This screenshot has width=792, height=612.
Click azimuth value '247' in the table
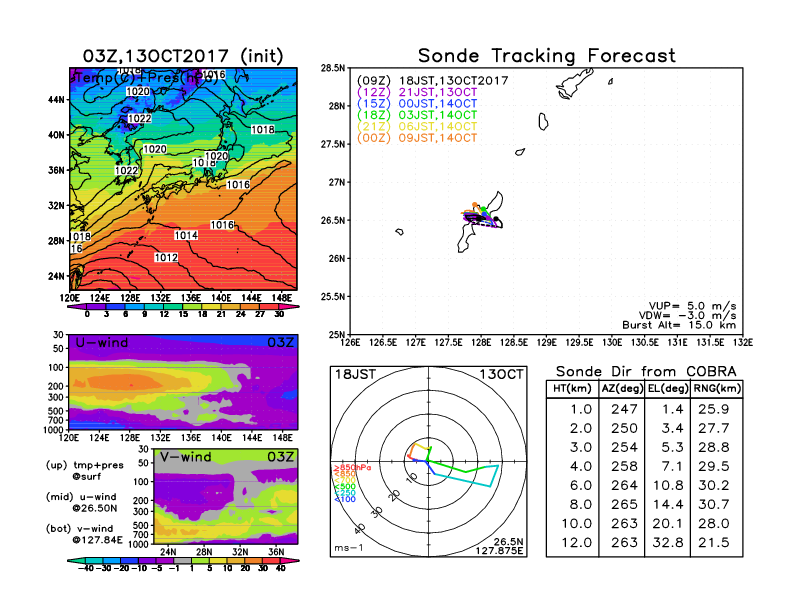tap(624, 410)
